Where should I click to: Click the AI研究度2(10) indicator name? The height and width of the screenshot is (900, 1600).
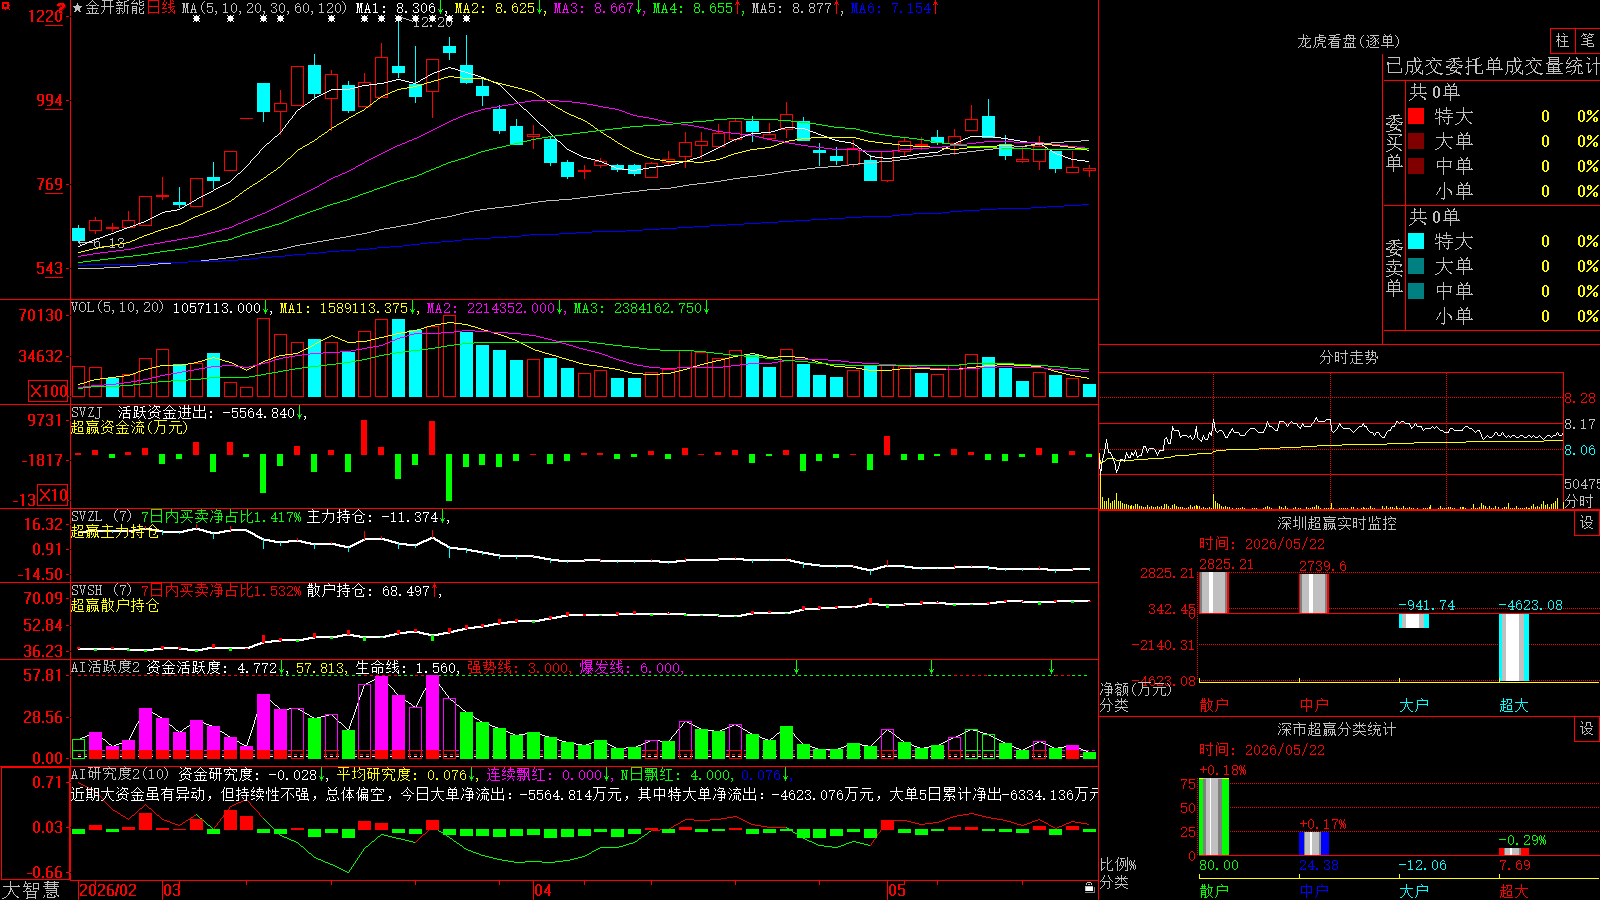point(120,774)
